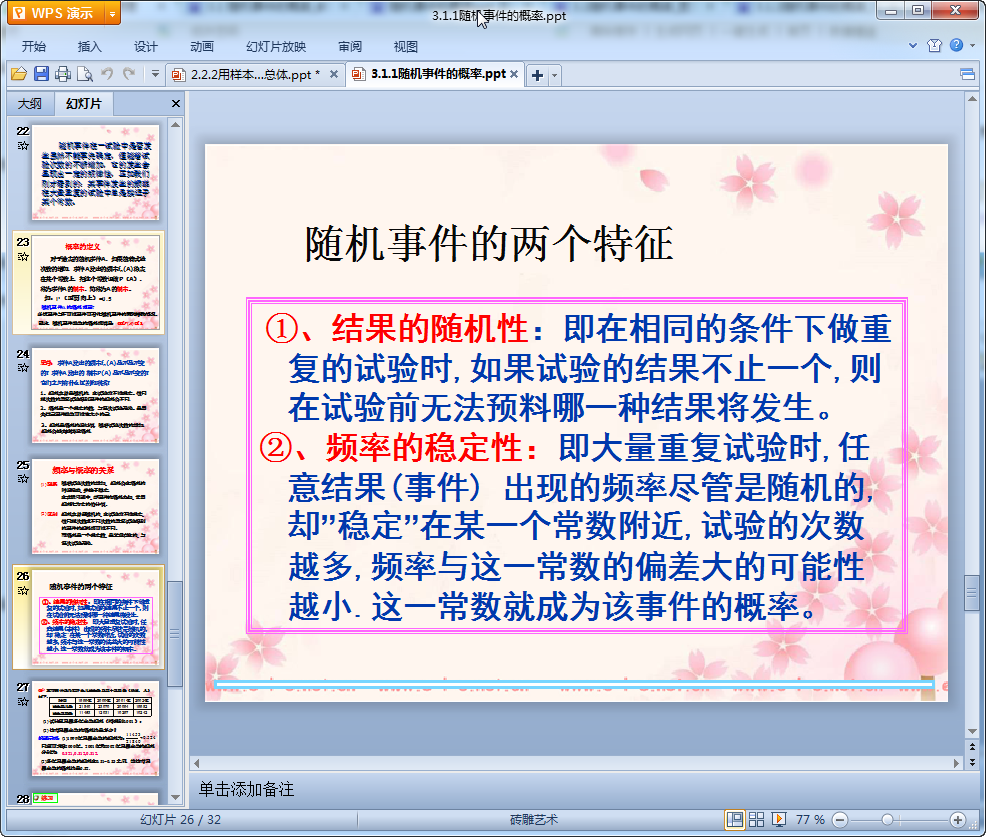Select slide 25 thumbnail 频率与概率的关系
Screen dimensions: 986x837
point(96,506)
